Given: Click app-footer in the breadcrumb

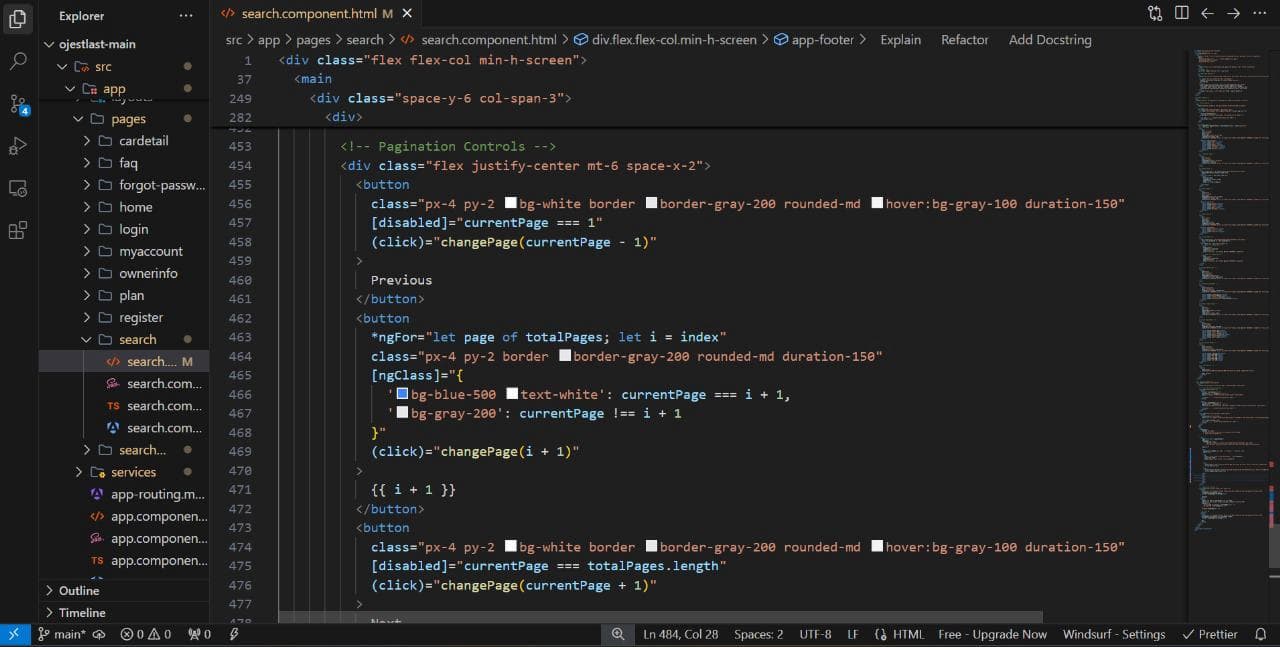Looking at the screenshot, I should [x=822, y=40].
